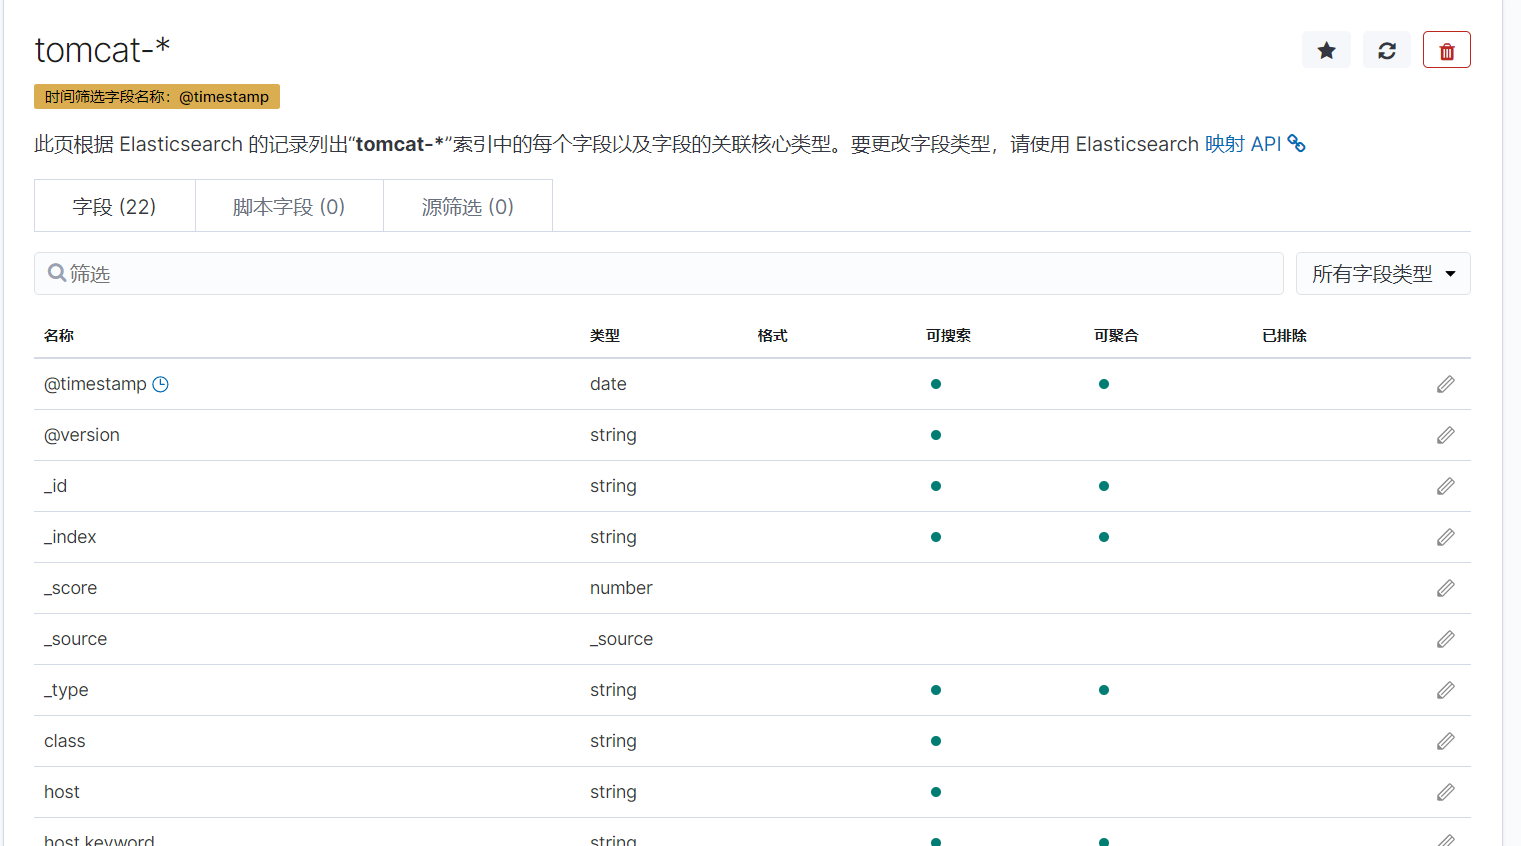Click the aggregatable dot for _index
The image size is (1521, 846).
tap(1103, 537)
